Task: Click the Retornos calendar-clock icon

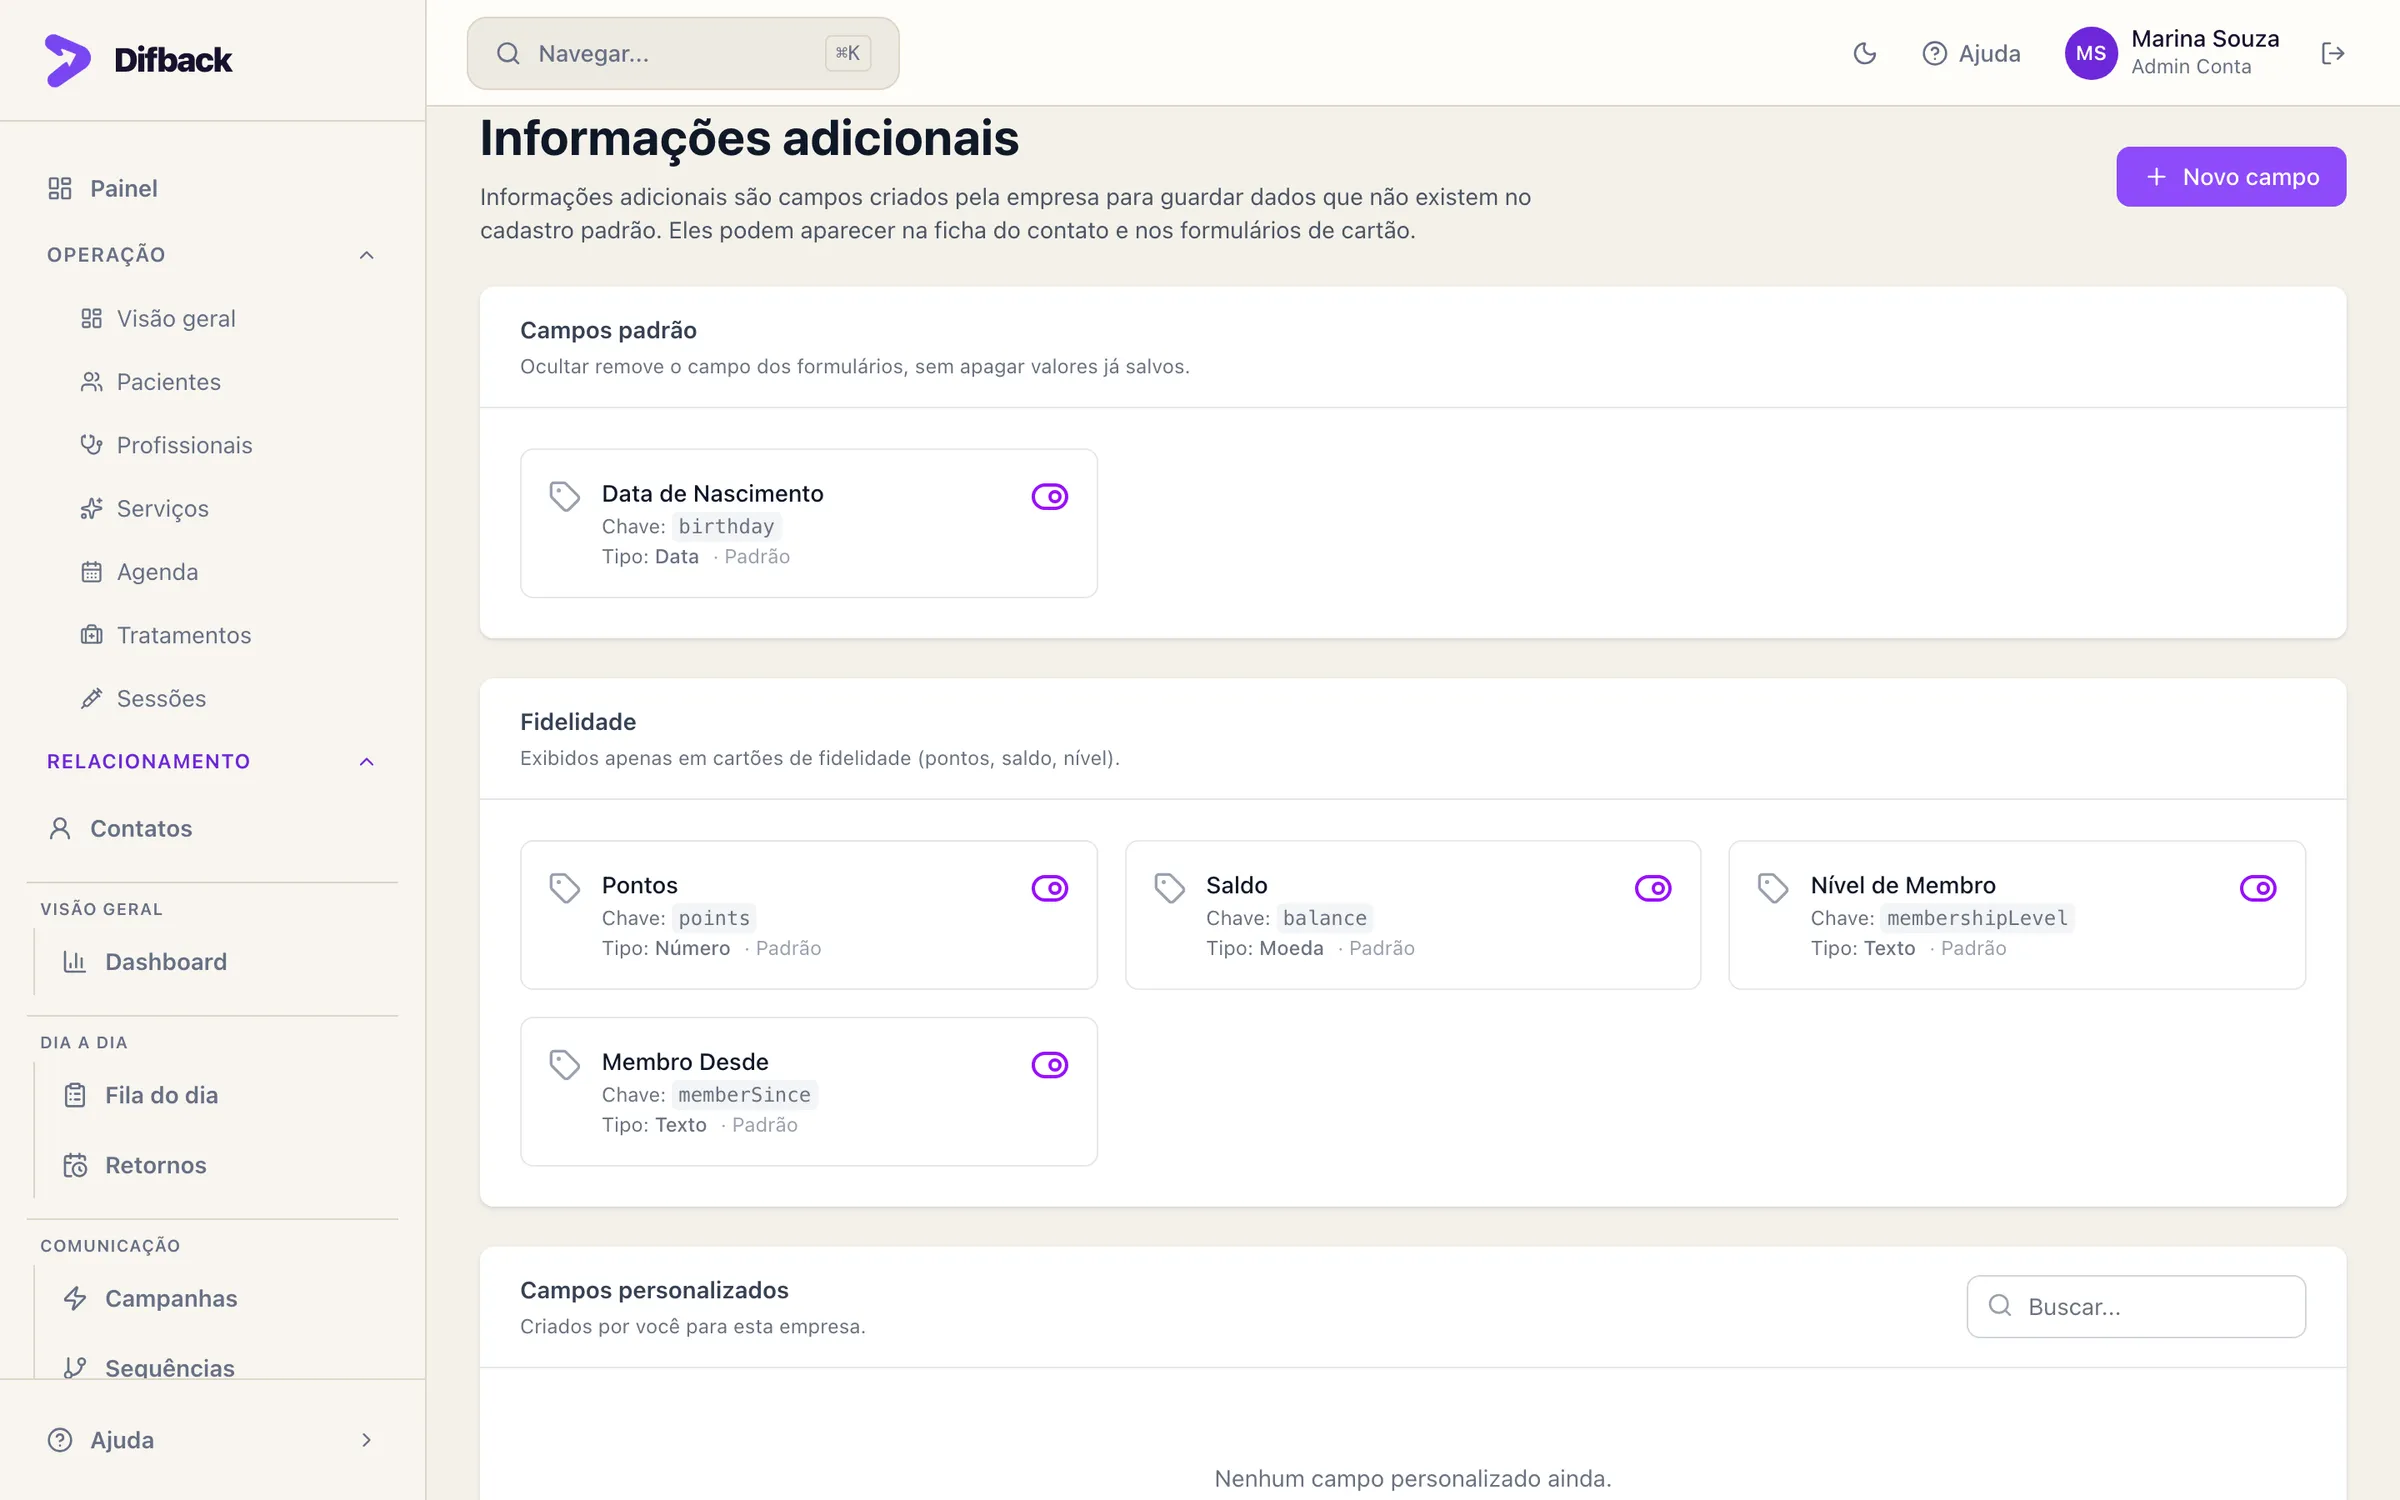Action: point(75,1165)
